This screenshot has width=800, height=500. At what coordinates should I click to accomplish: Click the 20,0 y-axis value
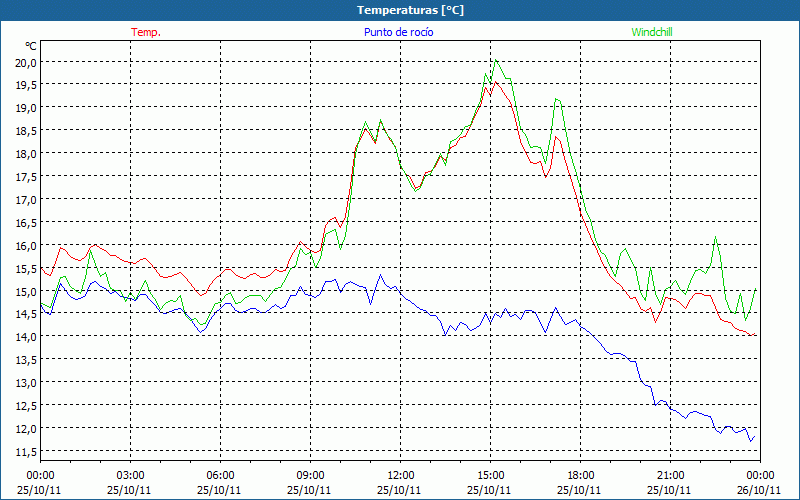click(27, 62)
